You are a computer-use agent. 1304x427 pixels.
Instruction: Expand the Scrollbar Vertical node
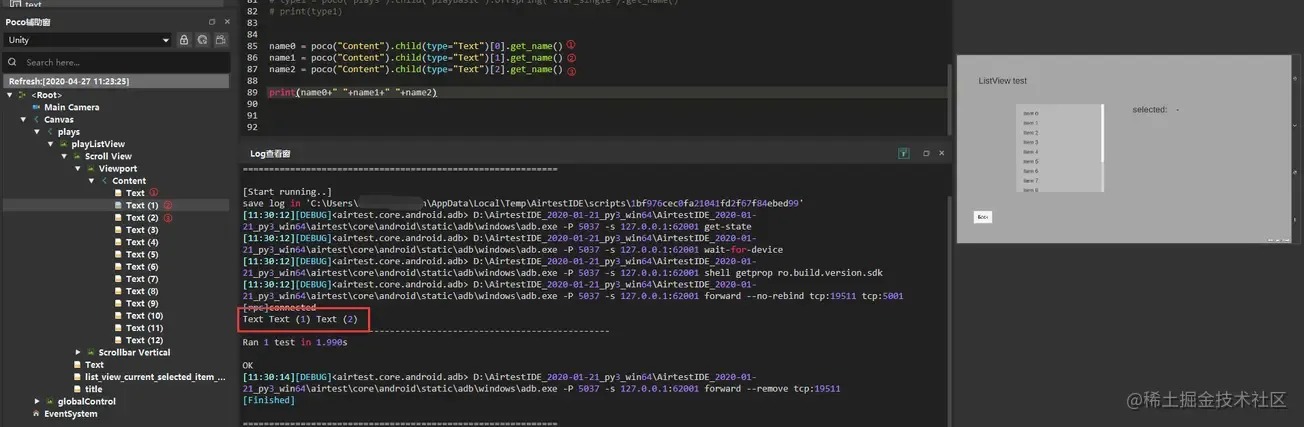point(78,352)
